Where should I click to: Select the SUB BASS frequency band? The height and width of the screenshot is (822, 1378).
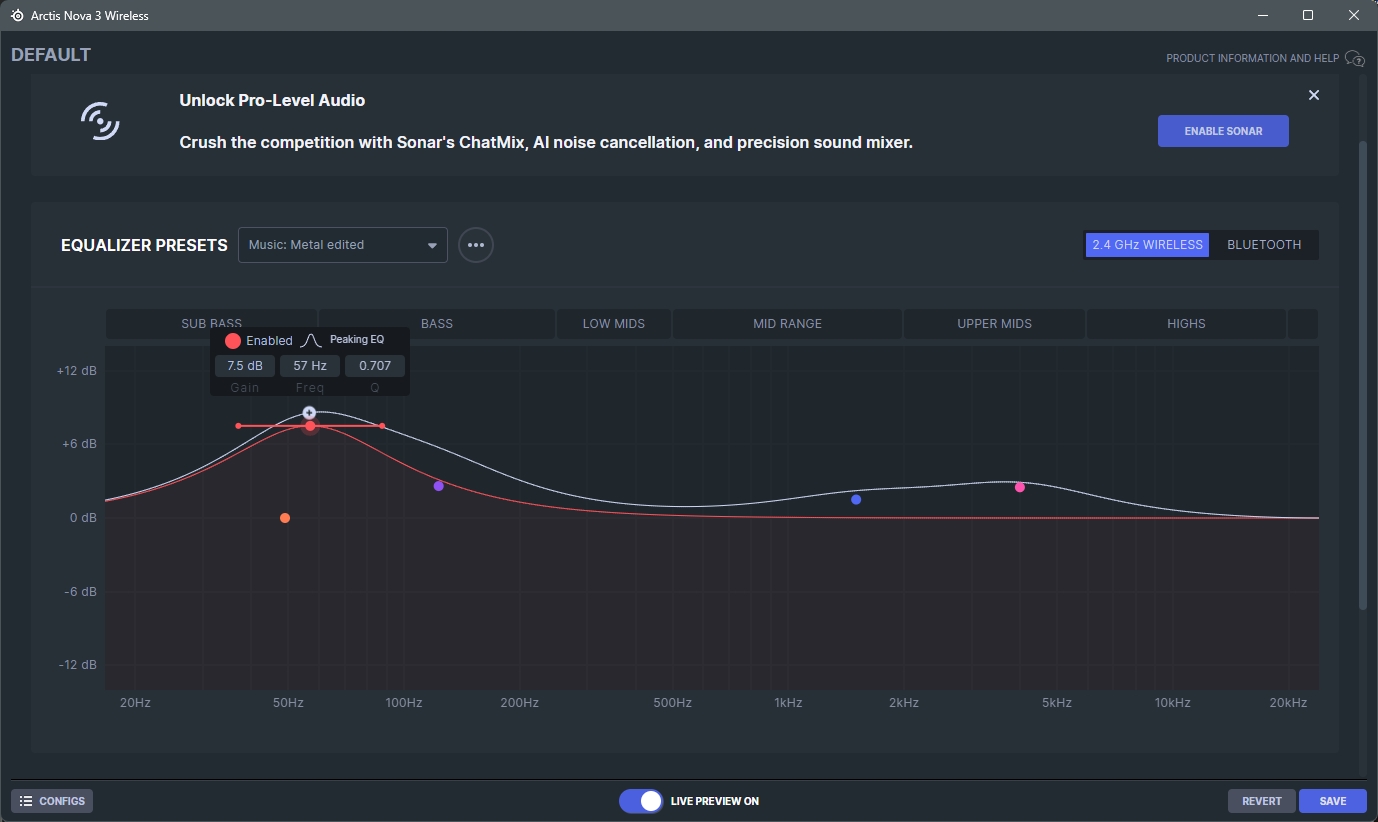coord(211,324)
